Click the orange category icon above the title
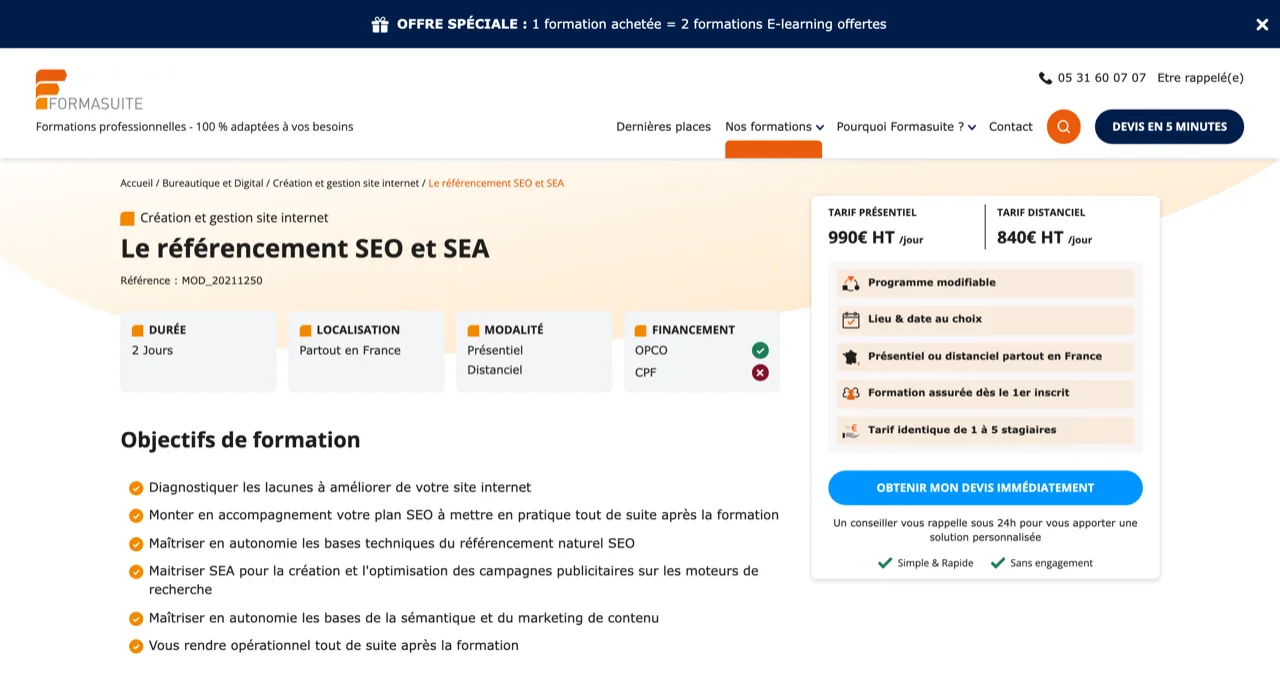This screenshot has width=1280, height=675. pyautogui.click(x=127, y=218)
